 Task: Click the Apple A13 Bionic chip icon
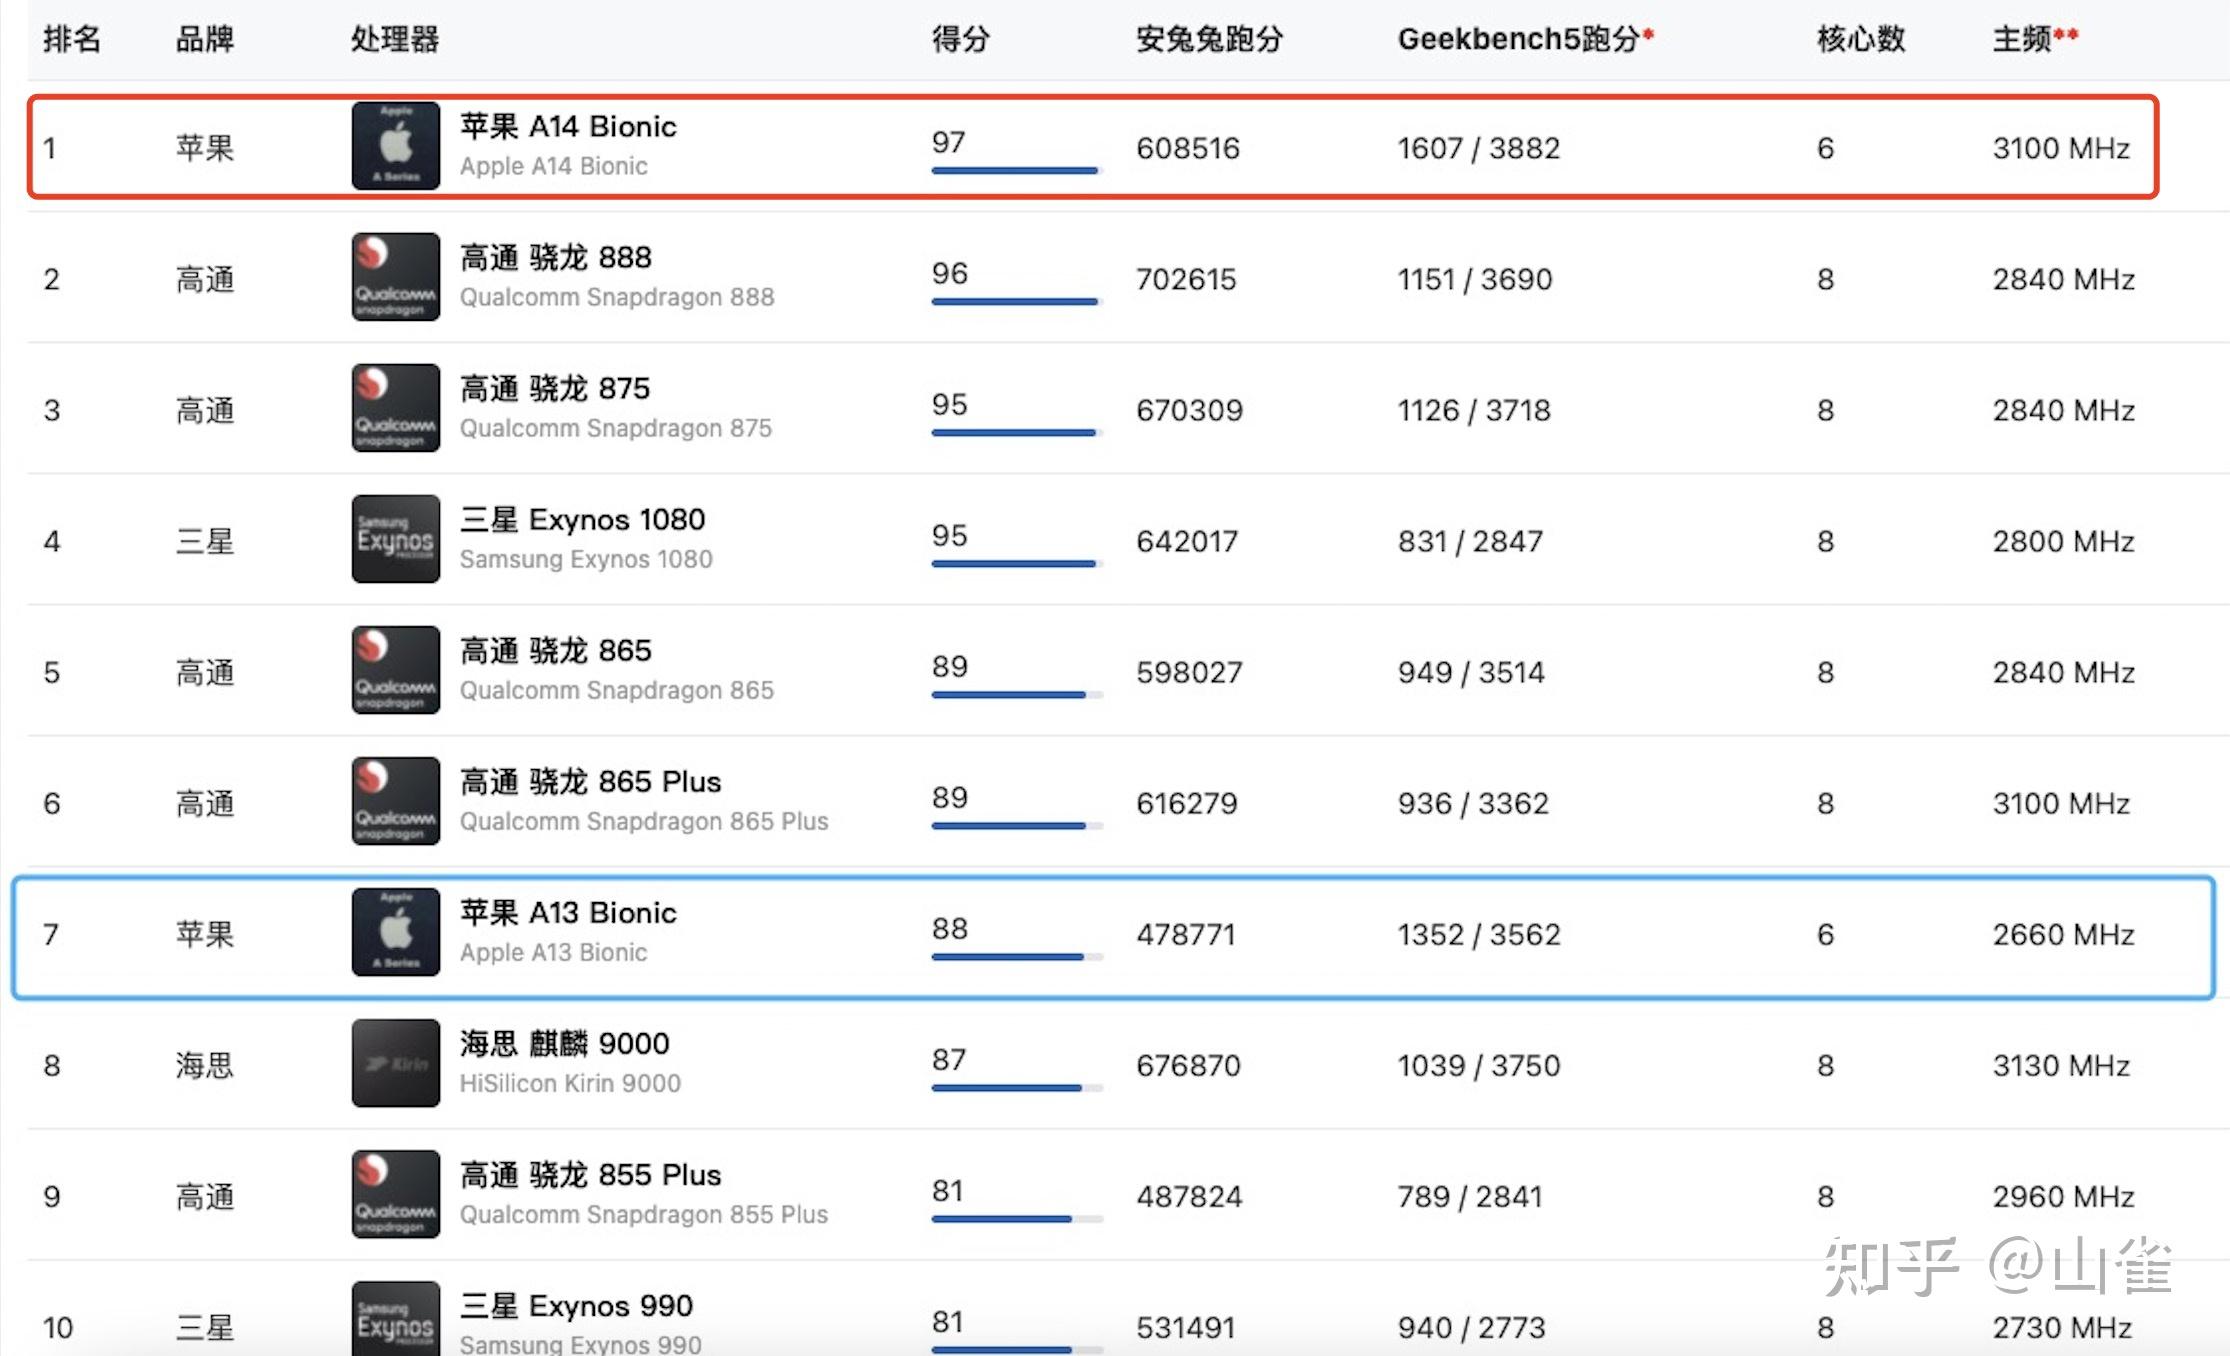click(x=395, y=932)
